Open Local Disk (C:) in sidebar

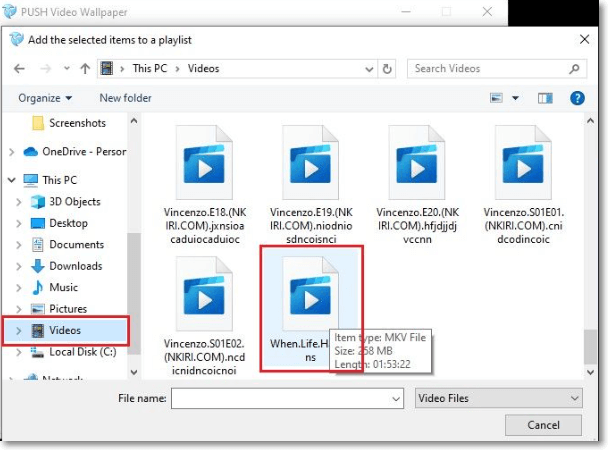73,352
